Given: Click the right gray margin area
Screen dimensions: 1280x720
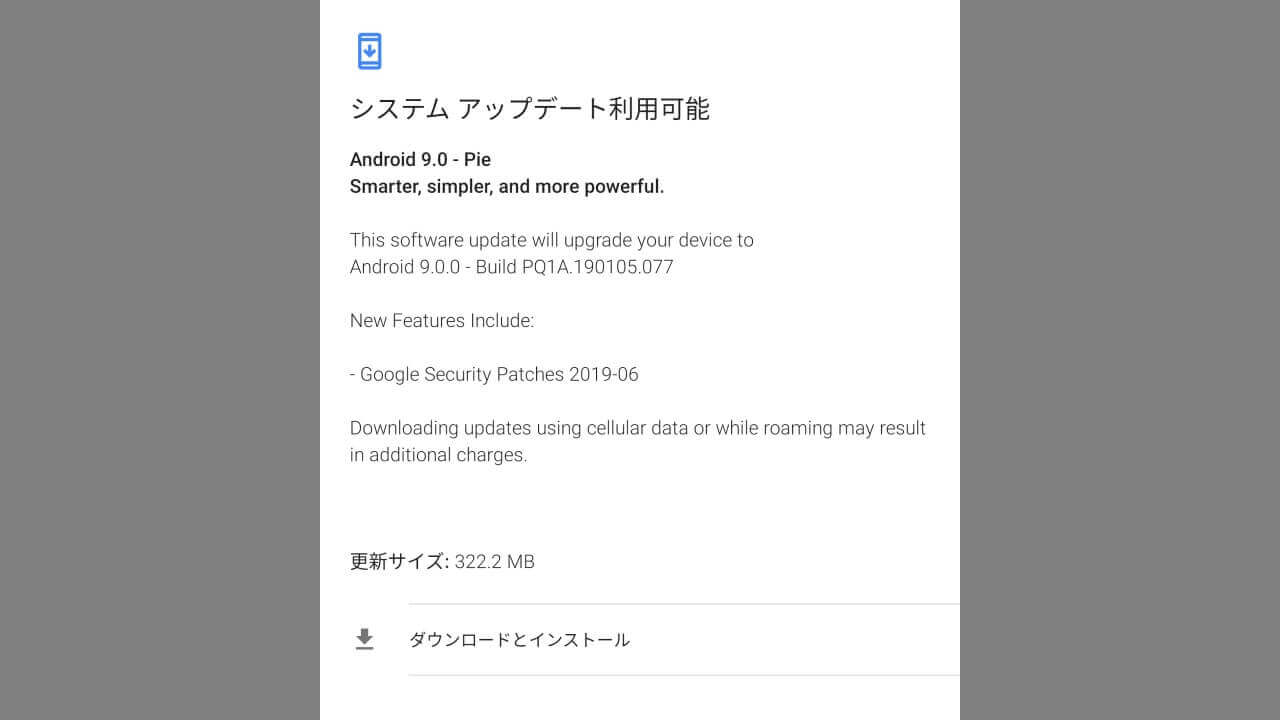Looking at the screenshot, I should [x=1120, y=360].
